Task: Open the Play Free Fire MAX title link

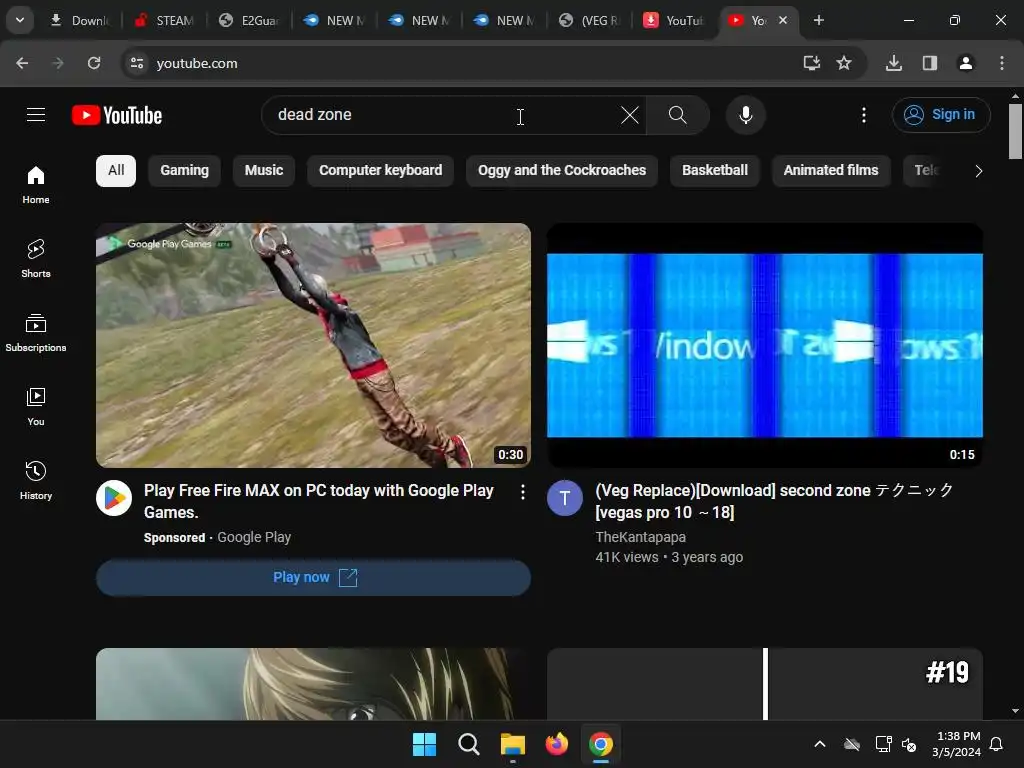Action: pos(319,502)
